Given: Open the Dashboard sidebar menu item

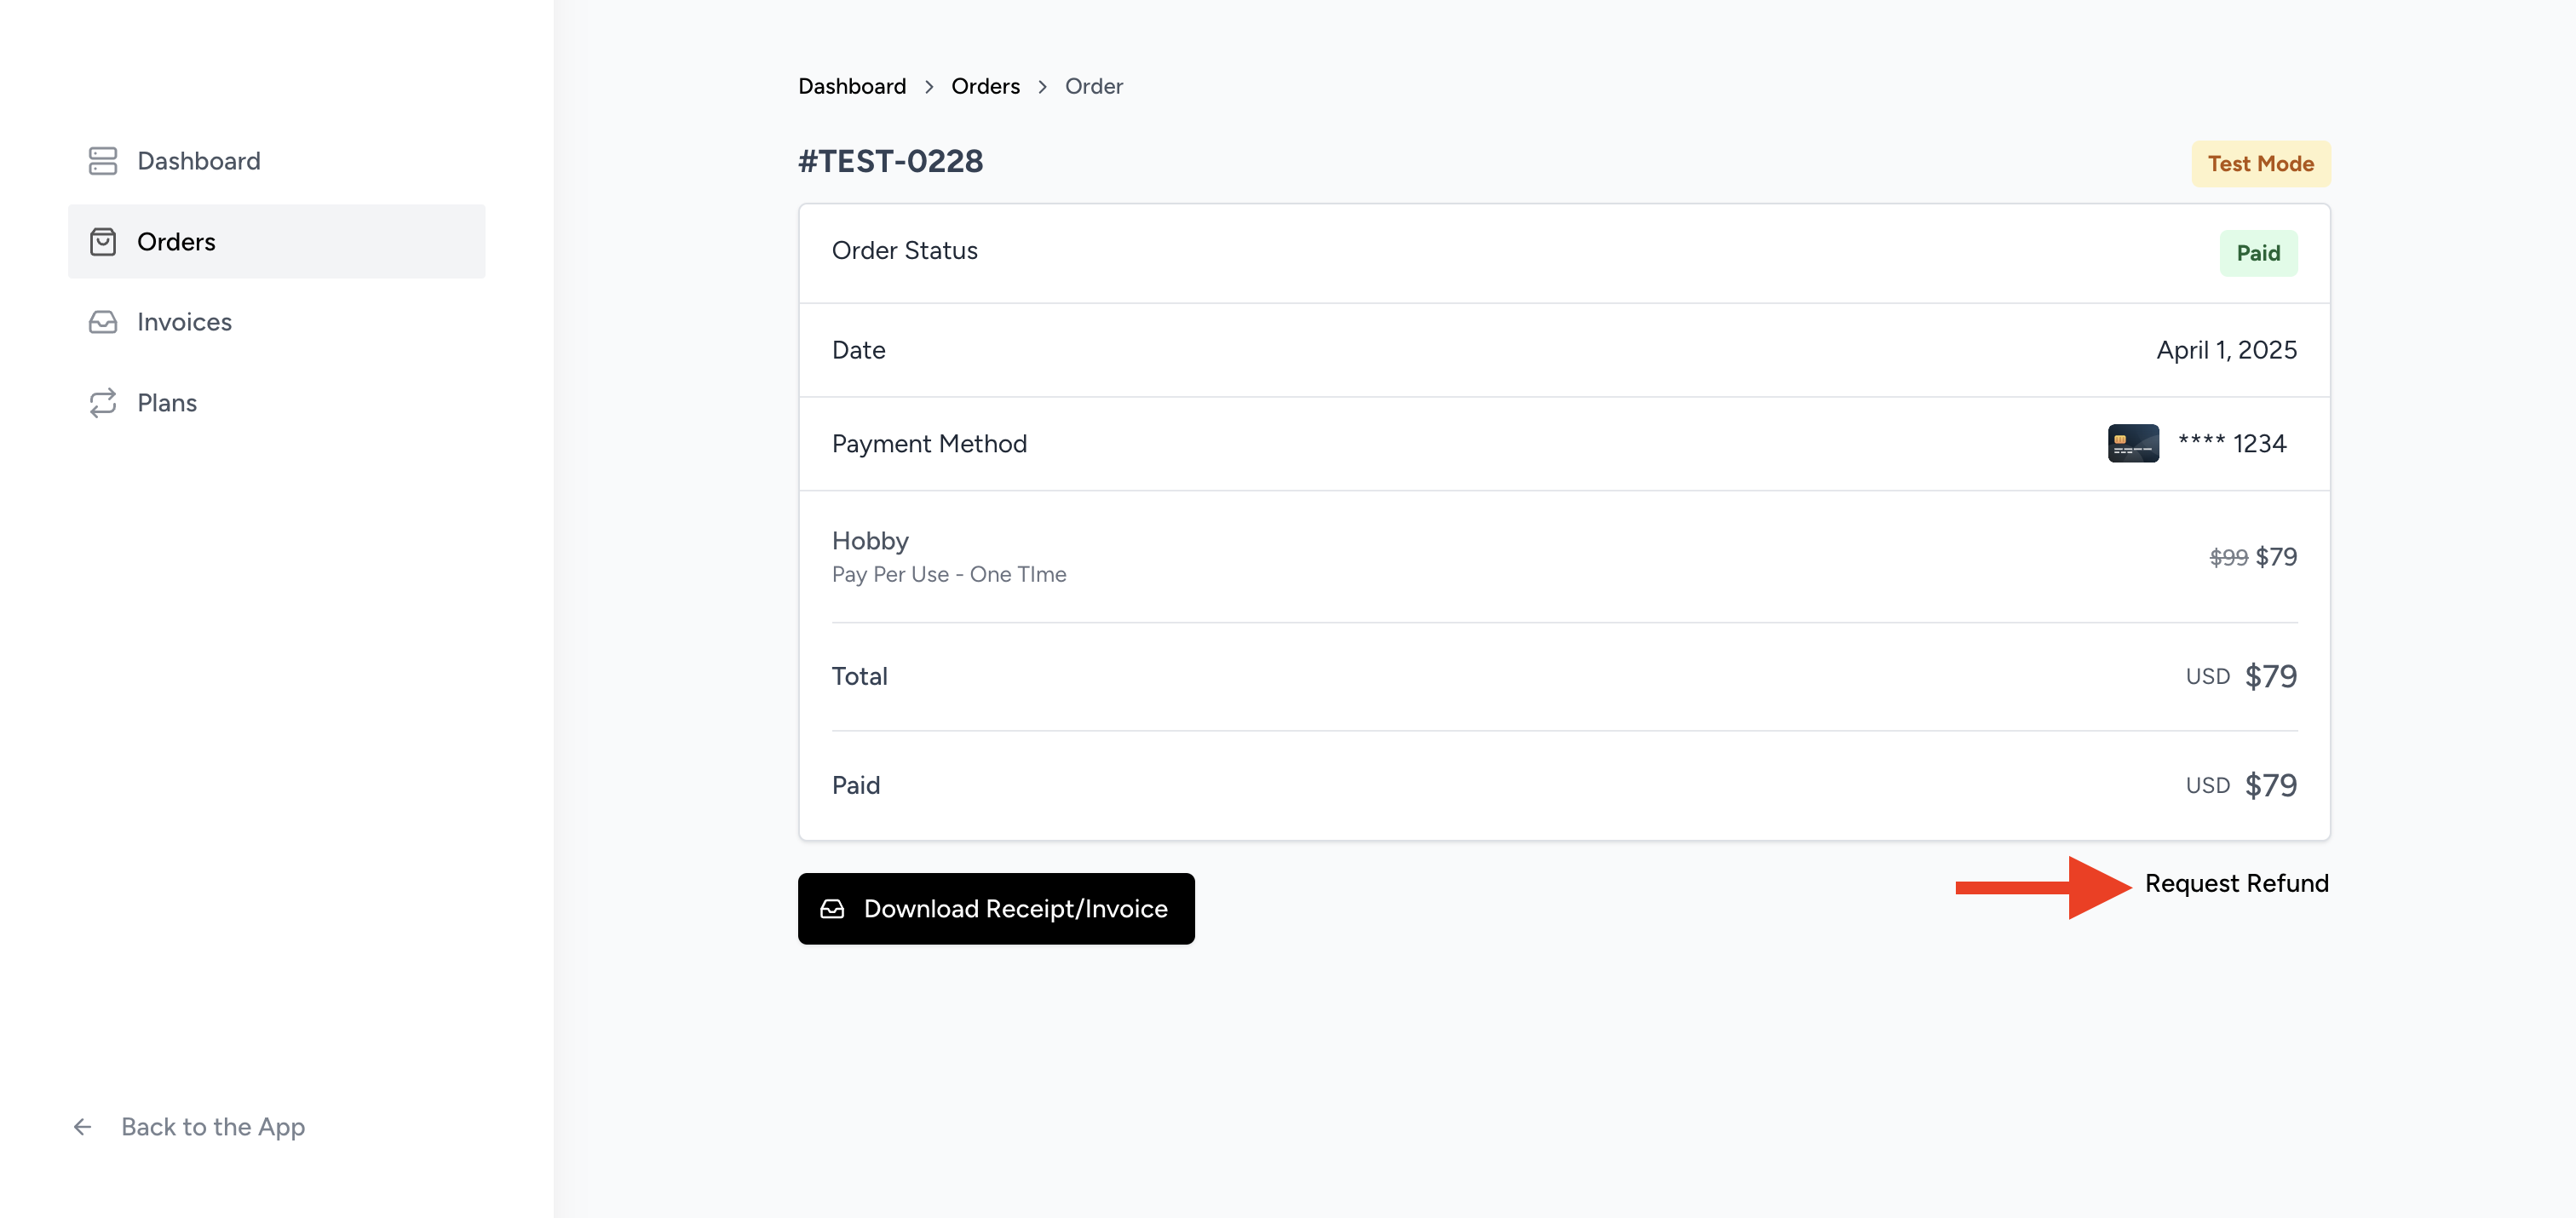Looking at the screenshot, I should [x=198, y=161].
